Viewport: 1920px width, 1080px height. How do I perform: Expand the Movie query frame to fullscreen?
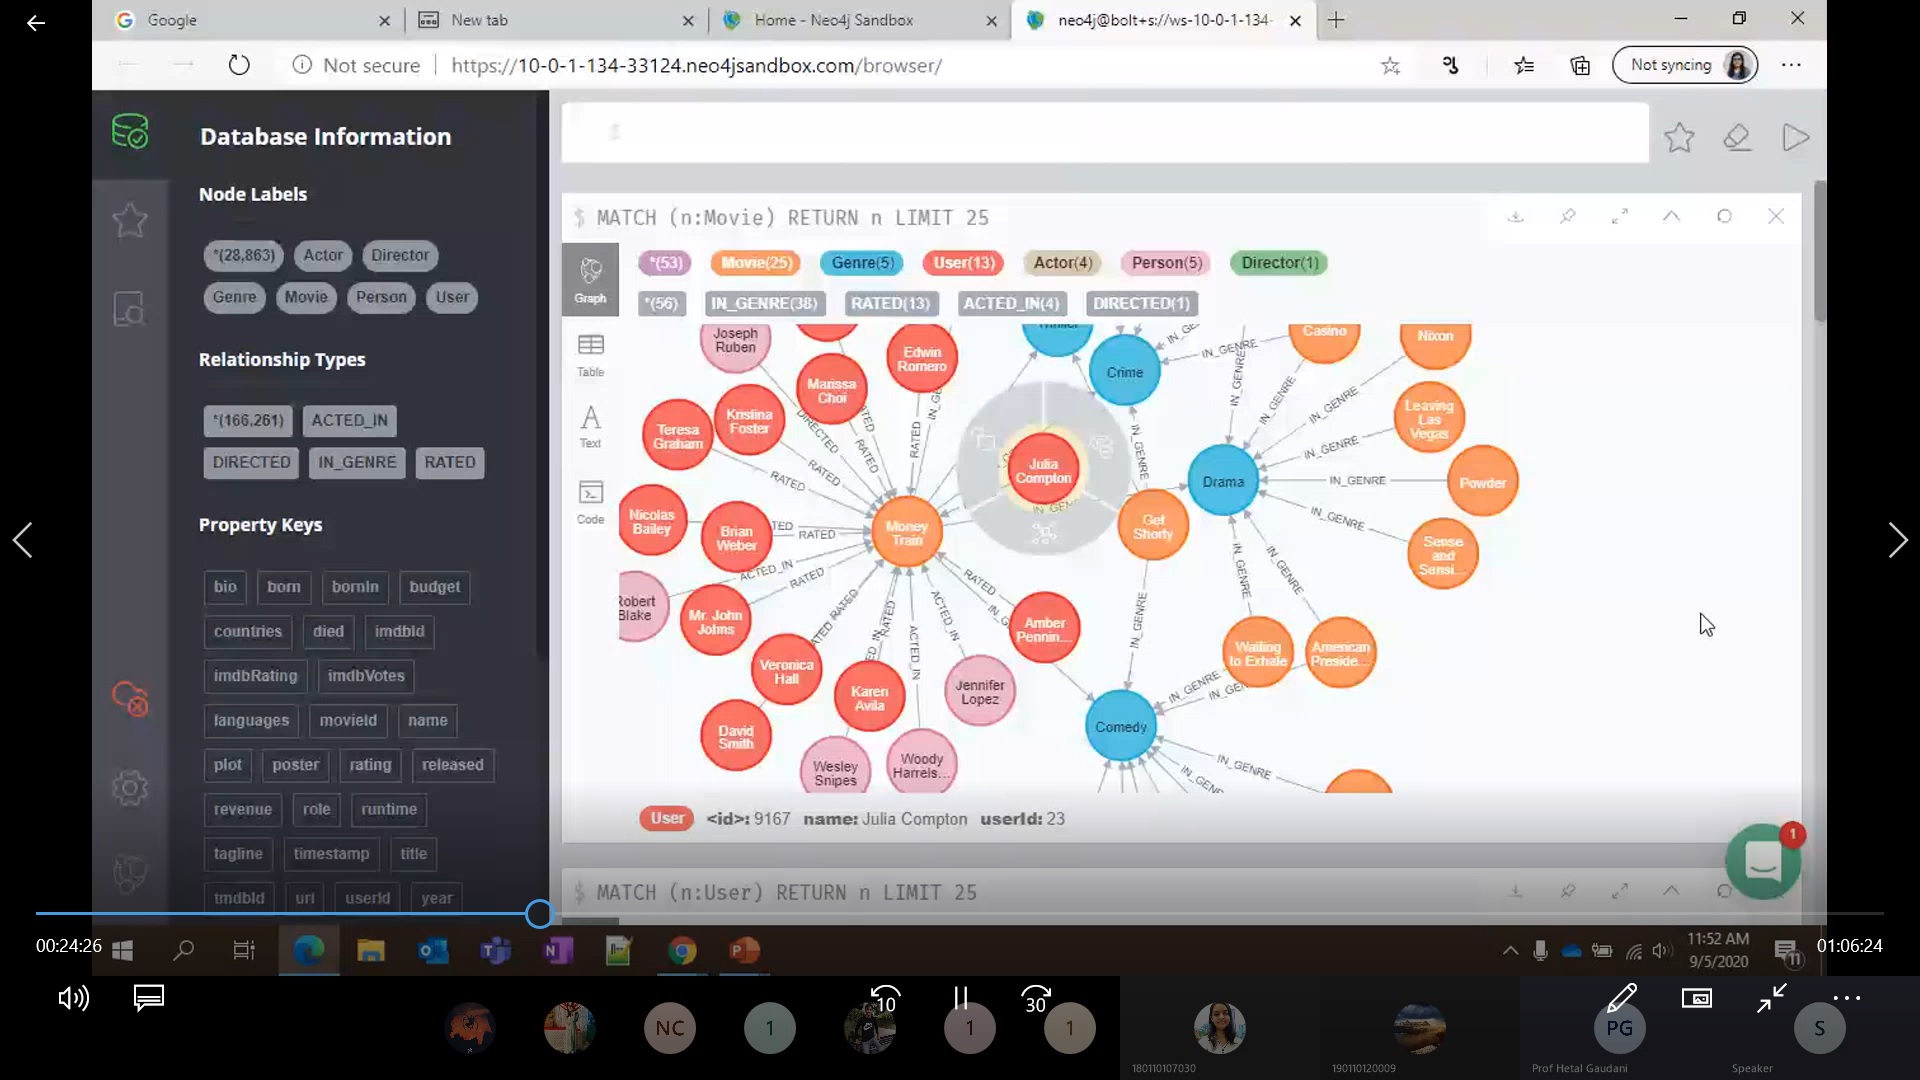[x=1619, y=216]
